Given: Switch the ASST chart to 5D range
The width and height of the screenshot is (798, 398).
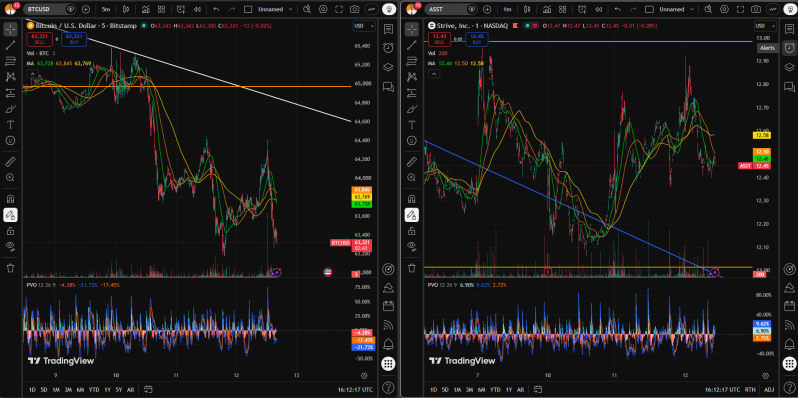Looking at the screenshot, I should (445, 389).
